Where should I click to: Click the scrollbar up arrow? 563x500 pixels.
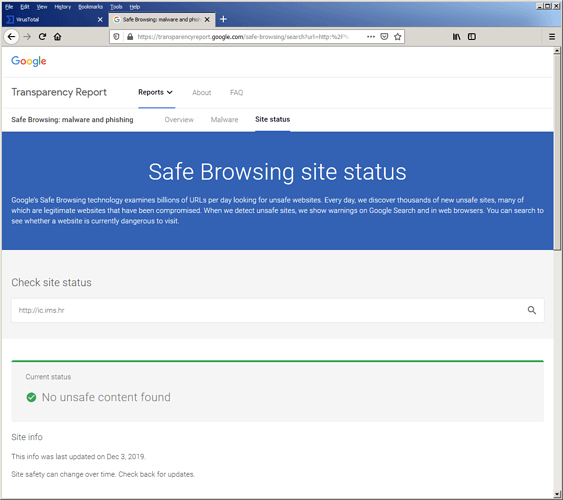(557, 51)
